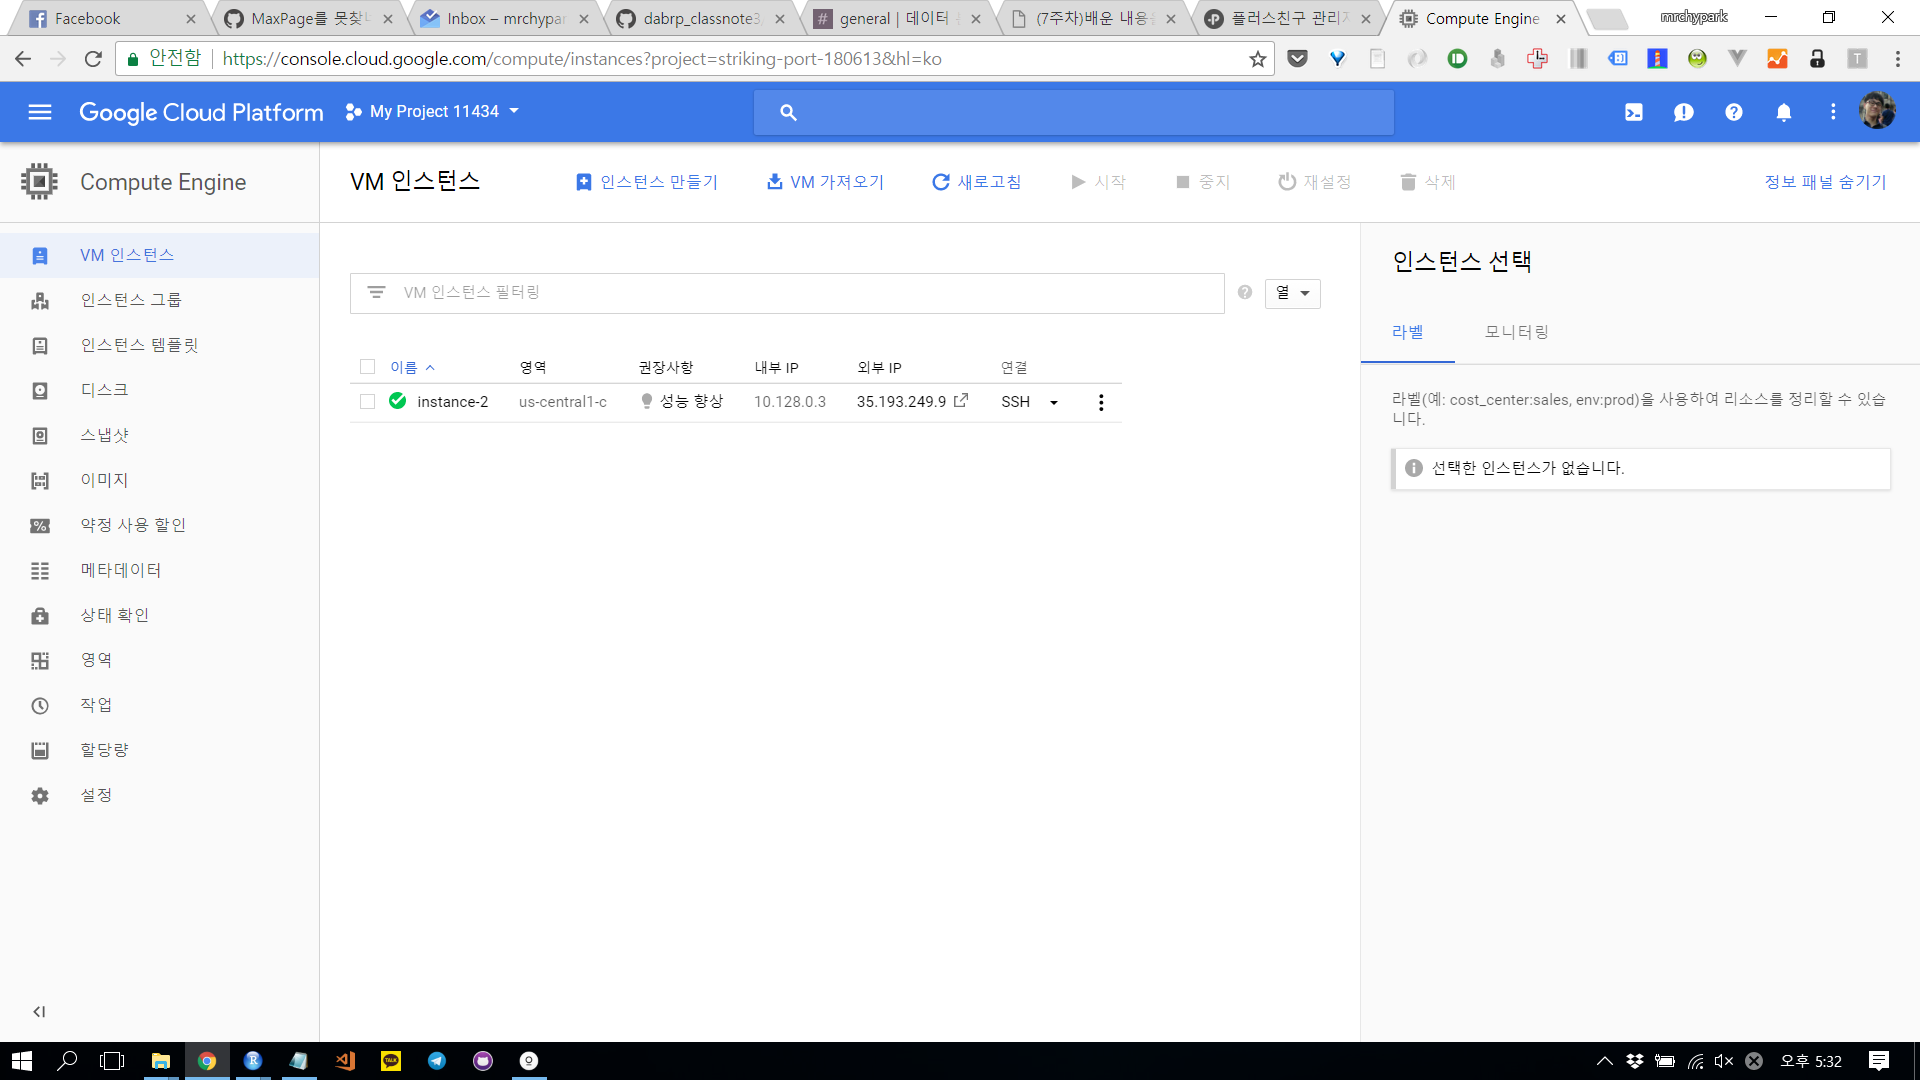Open the SSH connection options arrow
The image size is (1920, 1080).
click(1053, 402)
